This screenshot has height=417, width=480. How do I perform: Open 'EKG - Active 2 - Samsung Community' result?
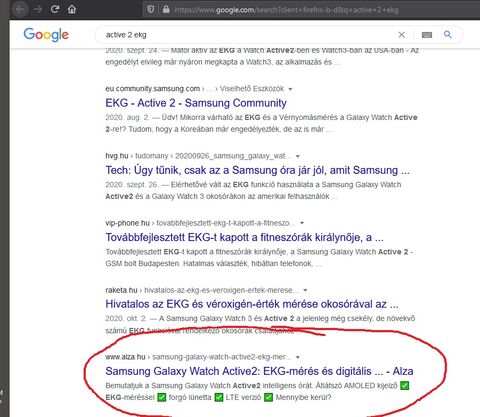coord(196,103)
